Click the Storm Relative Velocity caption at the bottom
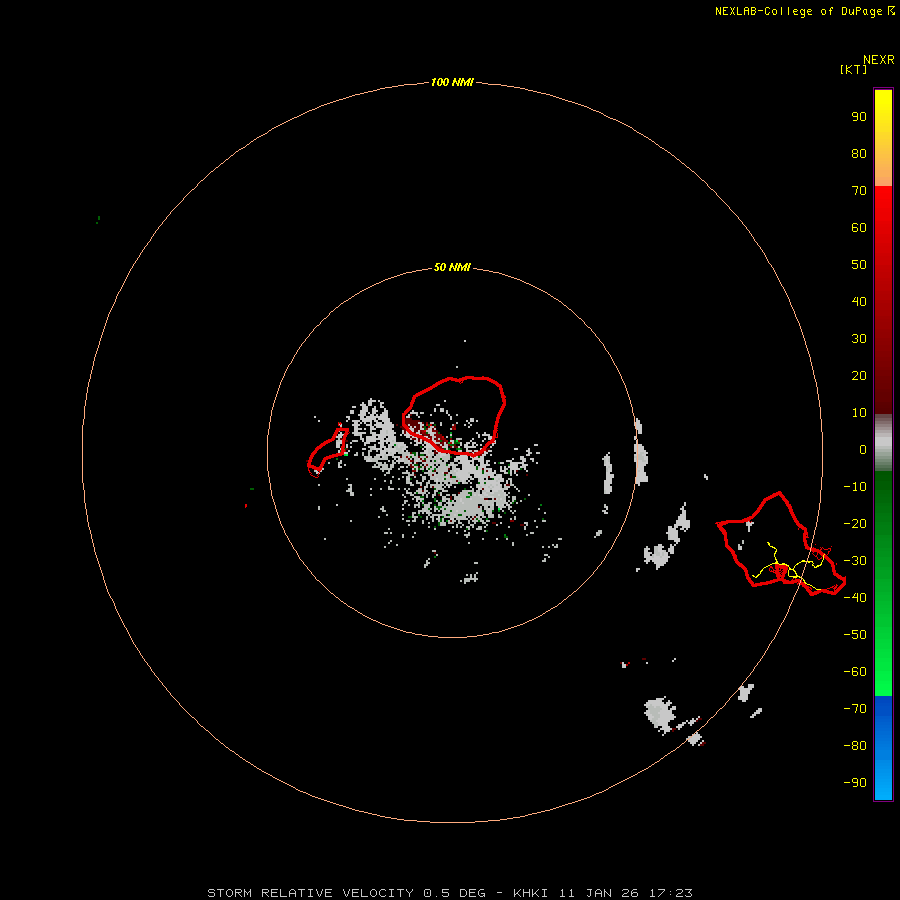 pos(449,893)
